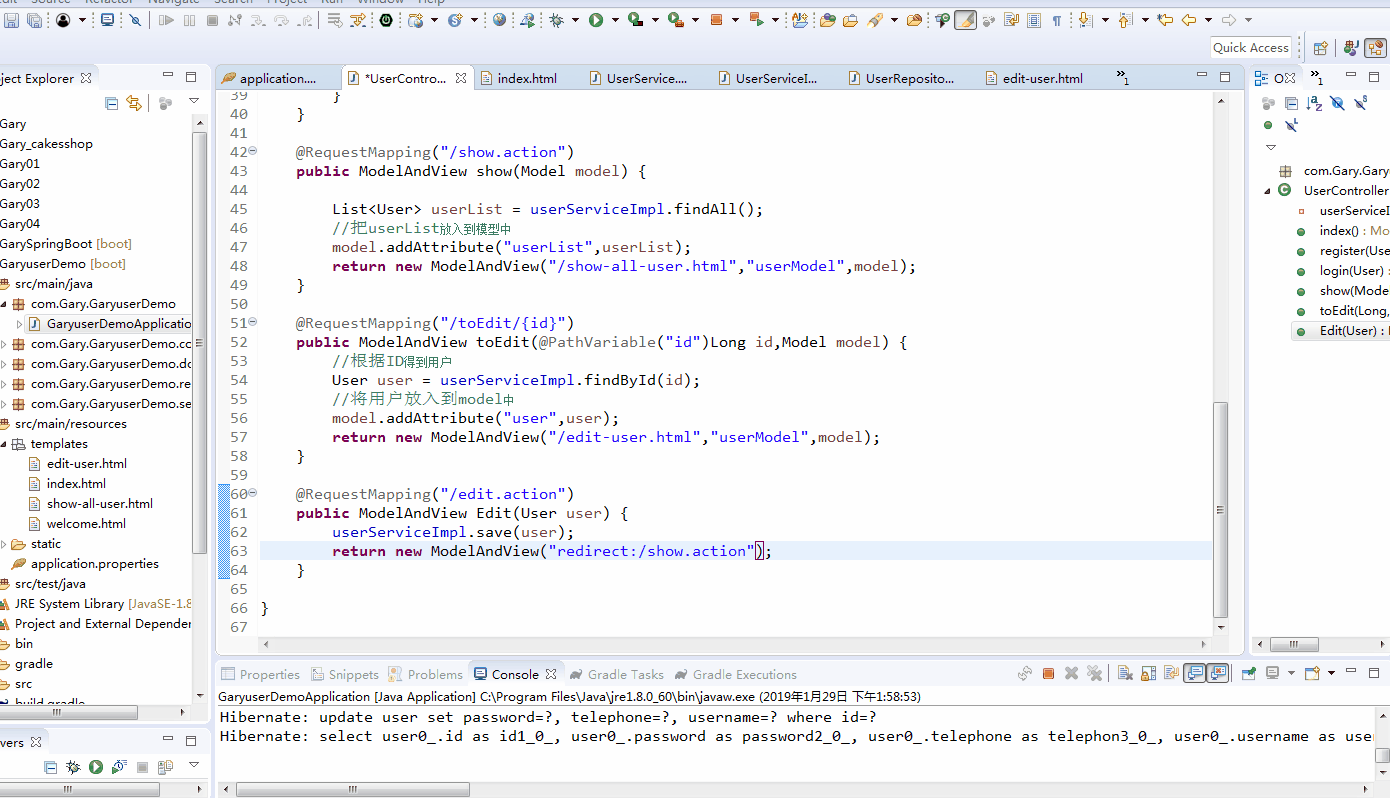
Task: Click the Skip All Breakpoints icon
Action: click(x=135, y=20)
